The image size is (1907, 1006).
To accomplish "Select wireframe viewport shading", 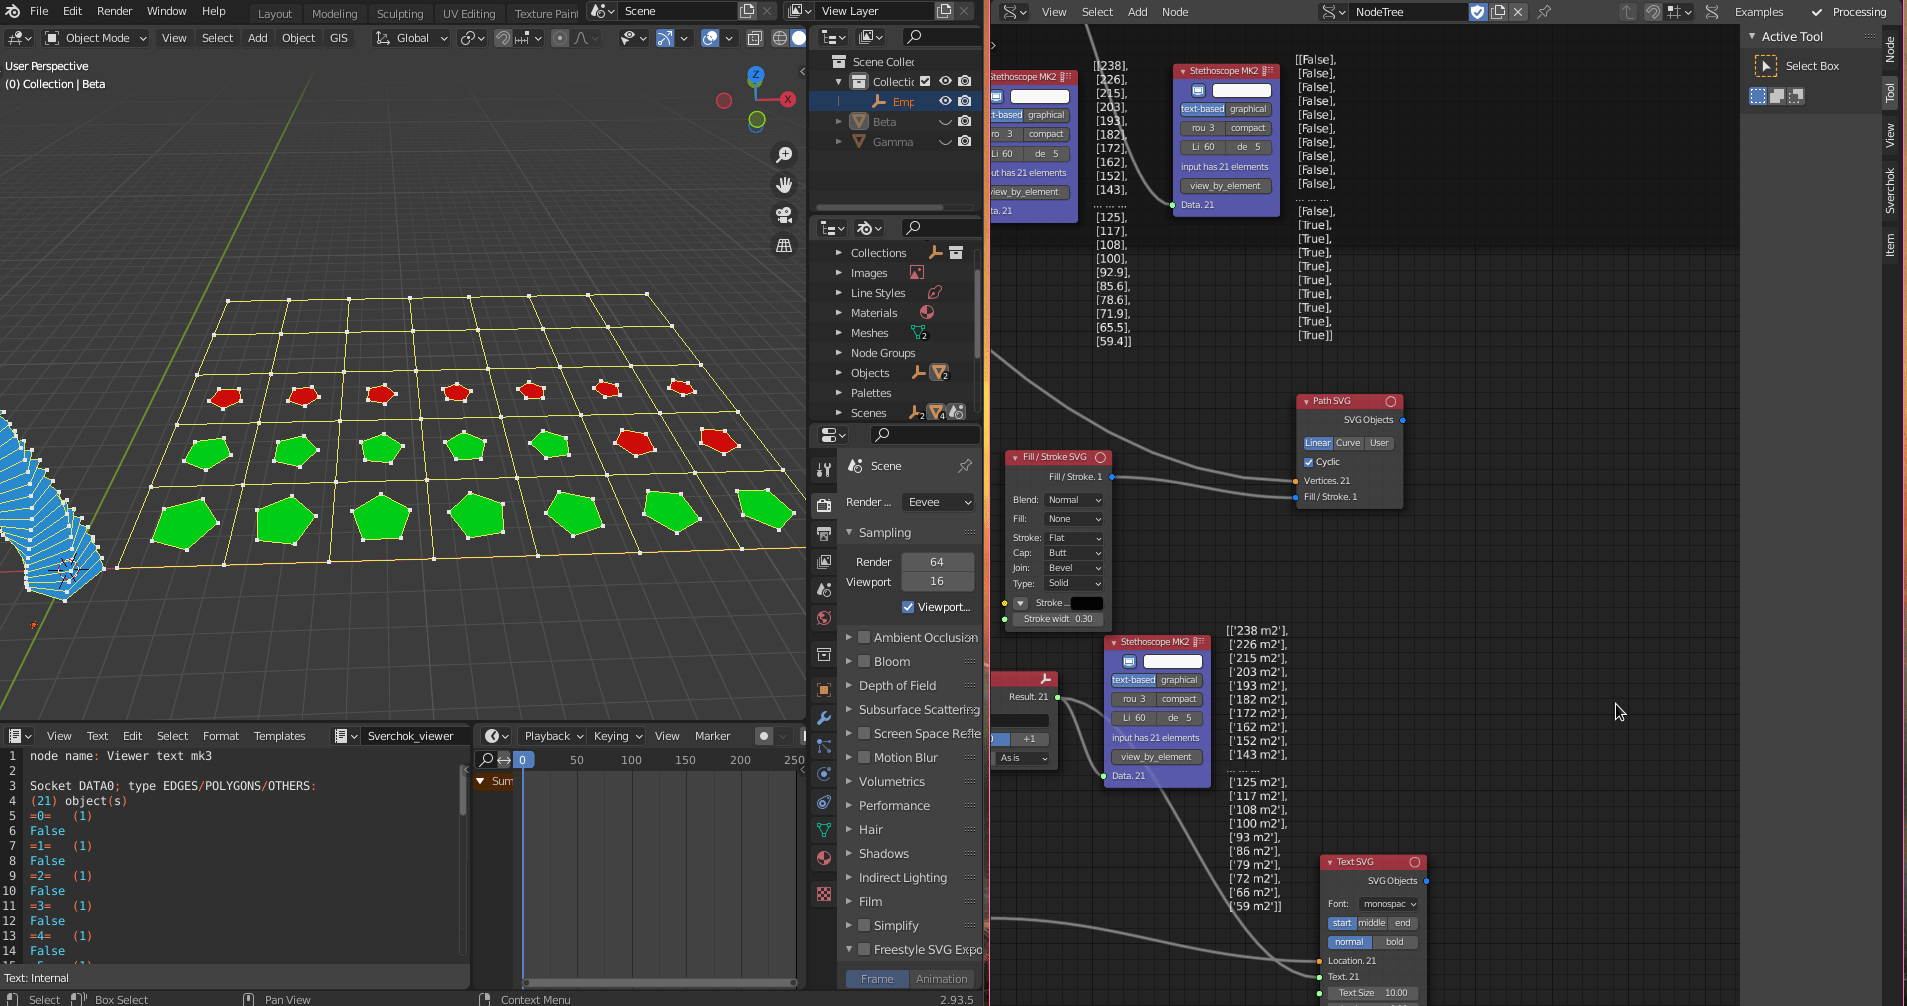I will 780,38.
